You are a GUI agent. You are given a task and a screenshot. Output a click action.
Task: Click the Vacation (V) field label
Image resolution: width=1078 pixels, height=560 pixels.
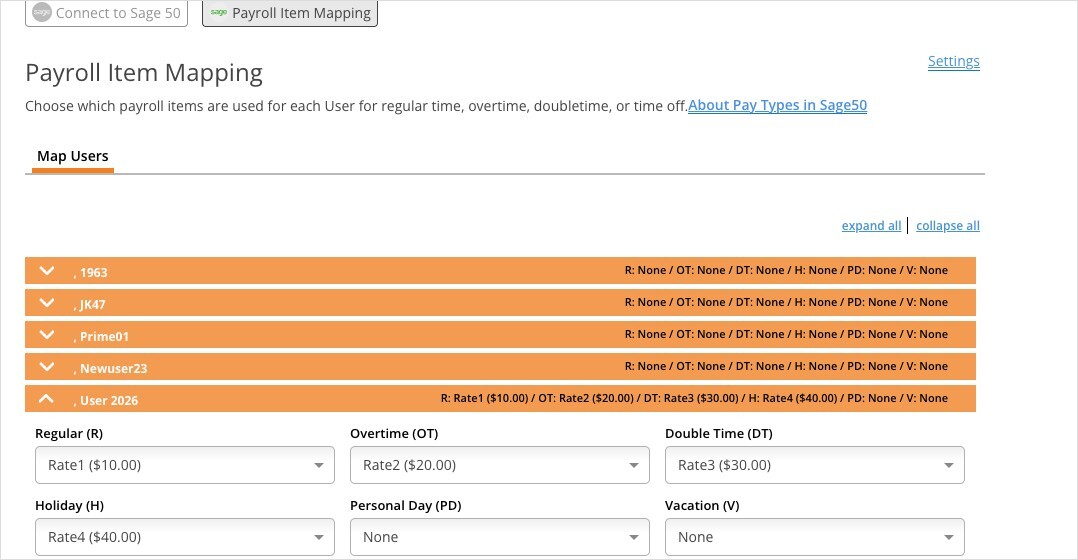click(702, 505)
